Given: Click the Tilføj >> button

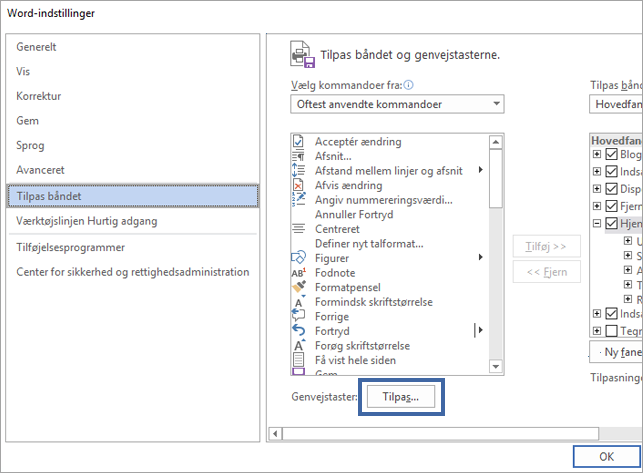Looking at the screenshot, I should pos(546,247).
